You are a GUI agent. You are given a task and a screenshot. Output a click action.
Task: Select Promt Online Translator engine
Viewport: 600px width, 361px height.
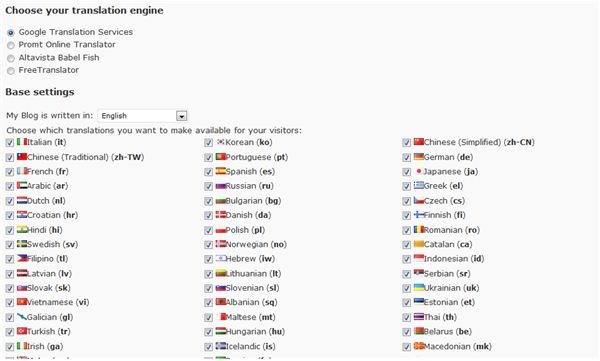[11, 45]
